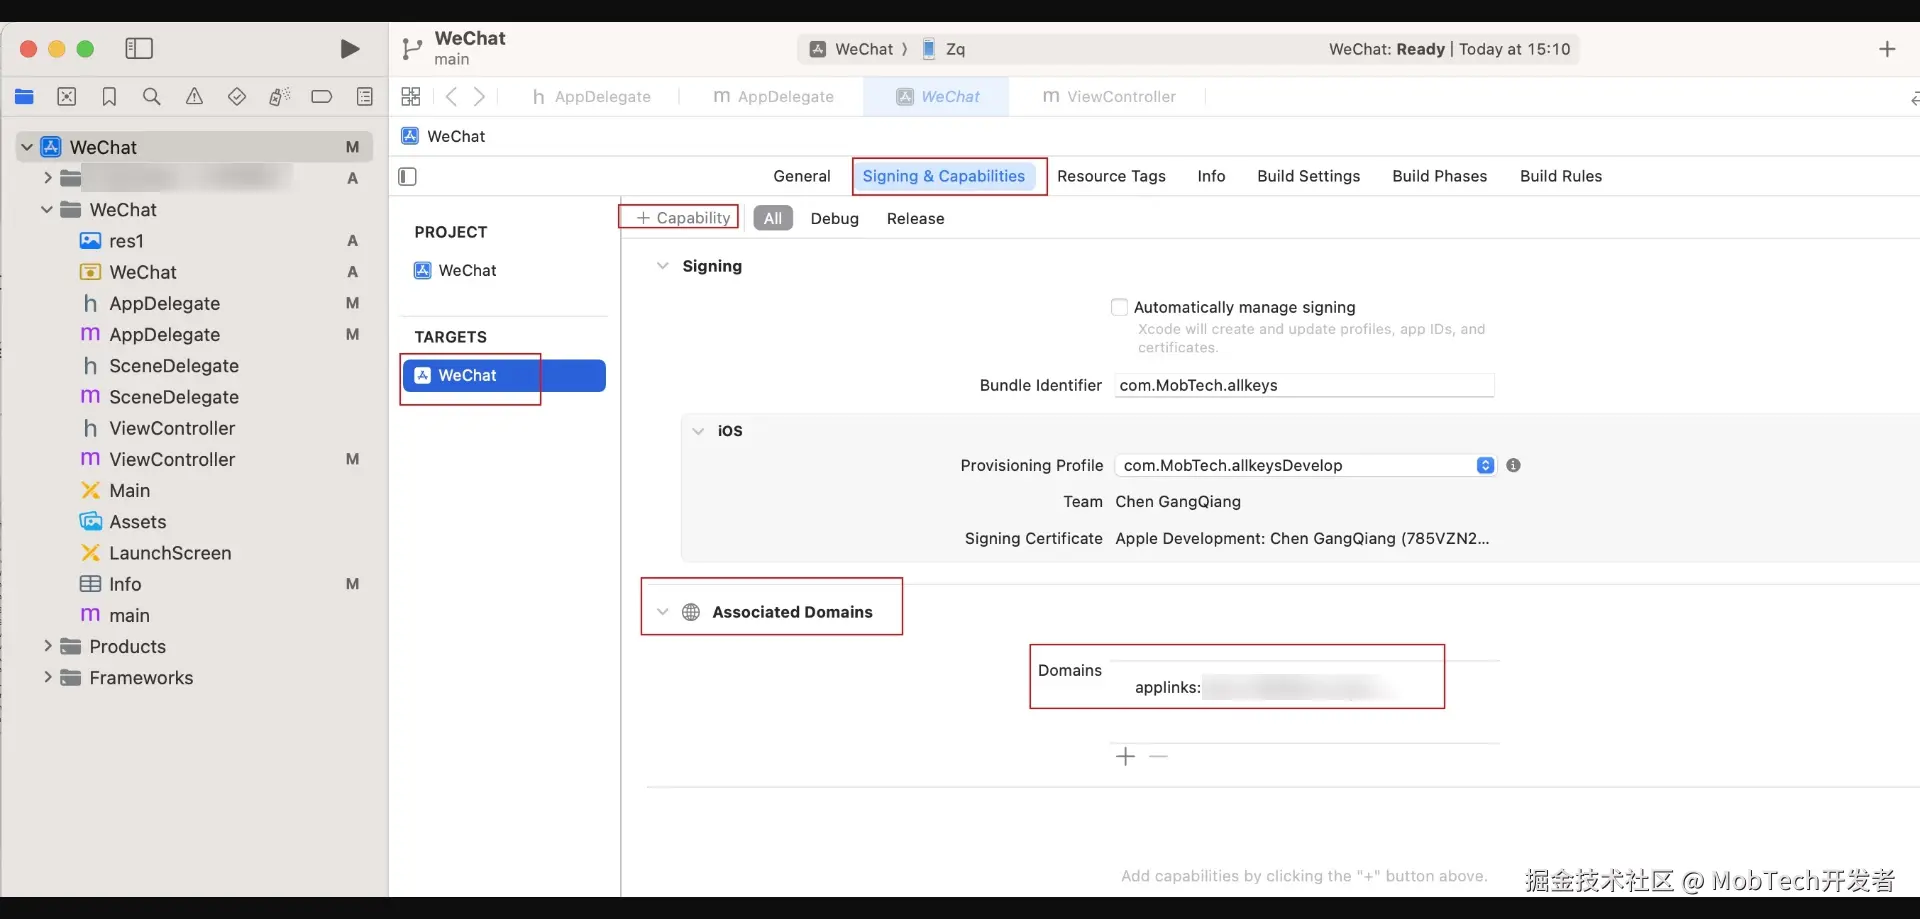Screen dimensions: 1920x919
Task: Add a new domain with the plus button
Action: click(1125, 756)
